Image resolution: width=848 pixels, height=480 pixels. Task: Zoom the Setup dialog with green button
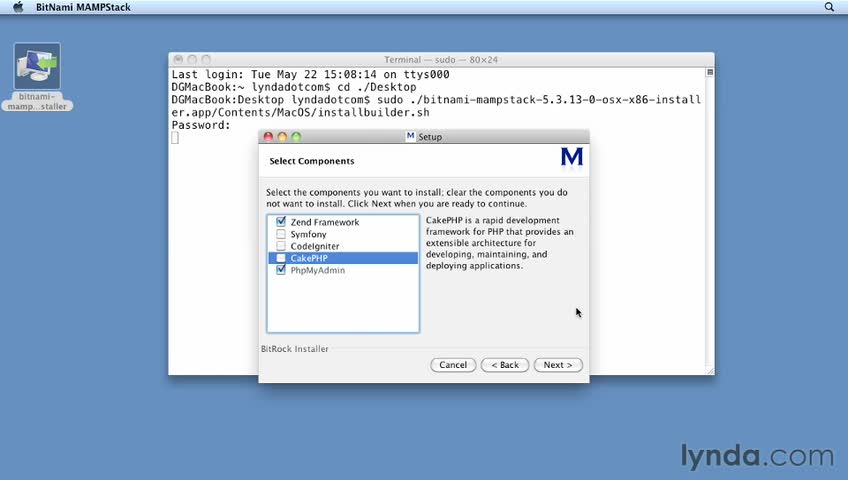point(296,137)
